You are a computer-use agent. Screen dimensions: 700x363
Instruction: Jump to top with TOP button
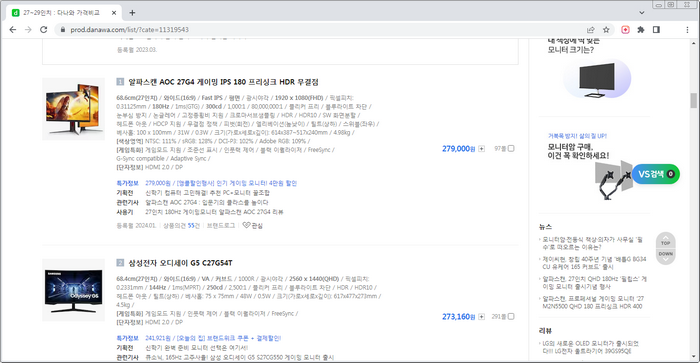click(666, 241)
